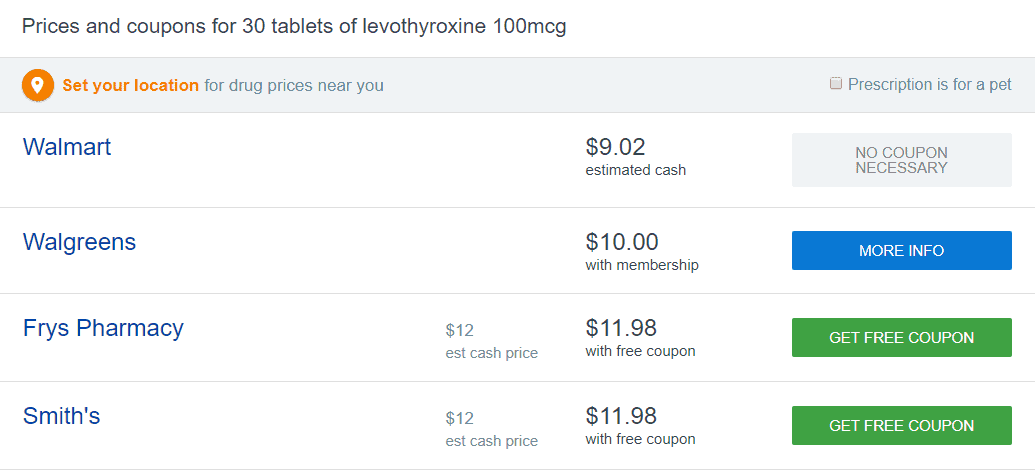This screenshot has height=470, width=1035.
Task: Select the $11.98 Frys Pharmacy coupon price
Action: 621,328
